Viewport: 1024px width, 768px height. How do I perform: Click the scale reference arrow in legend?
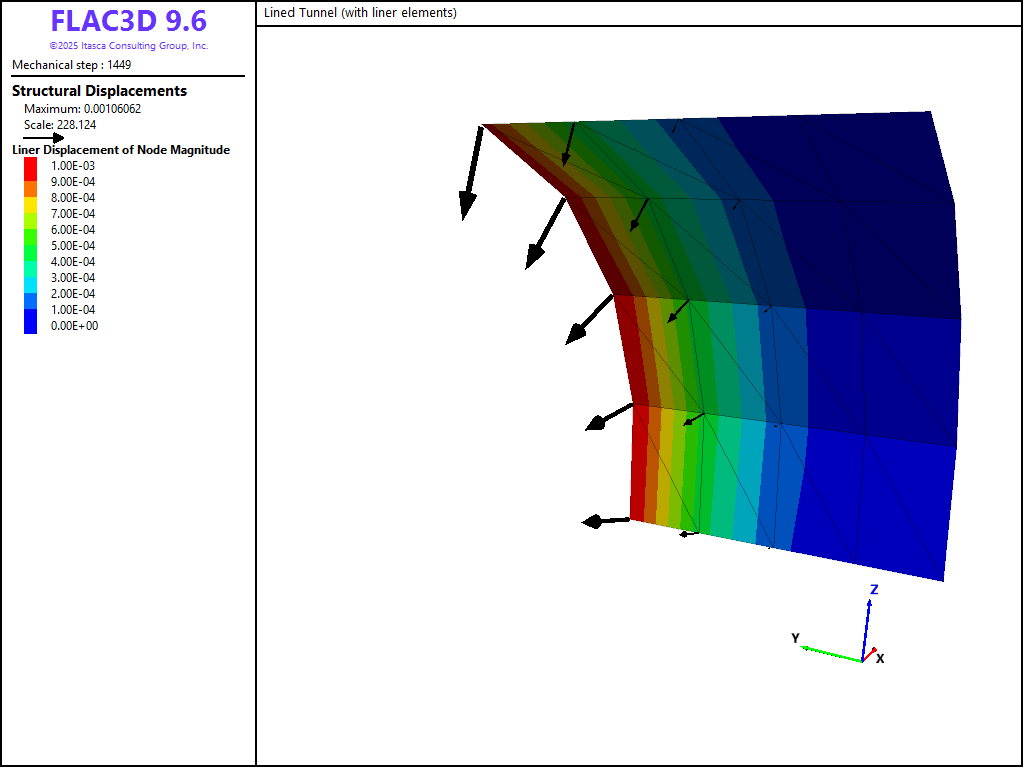(43, 138)
